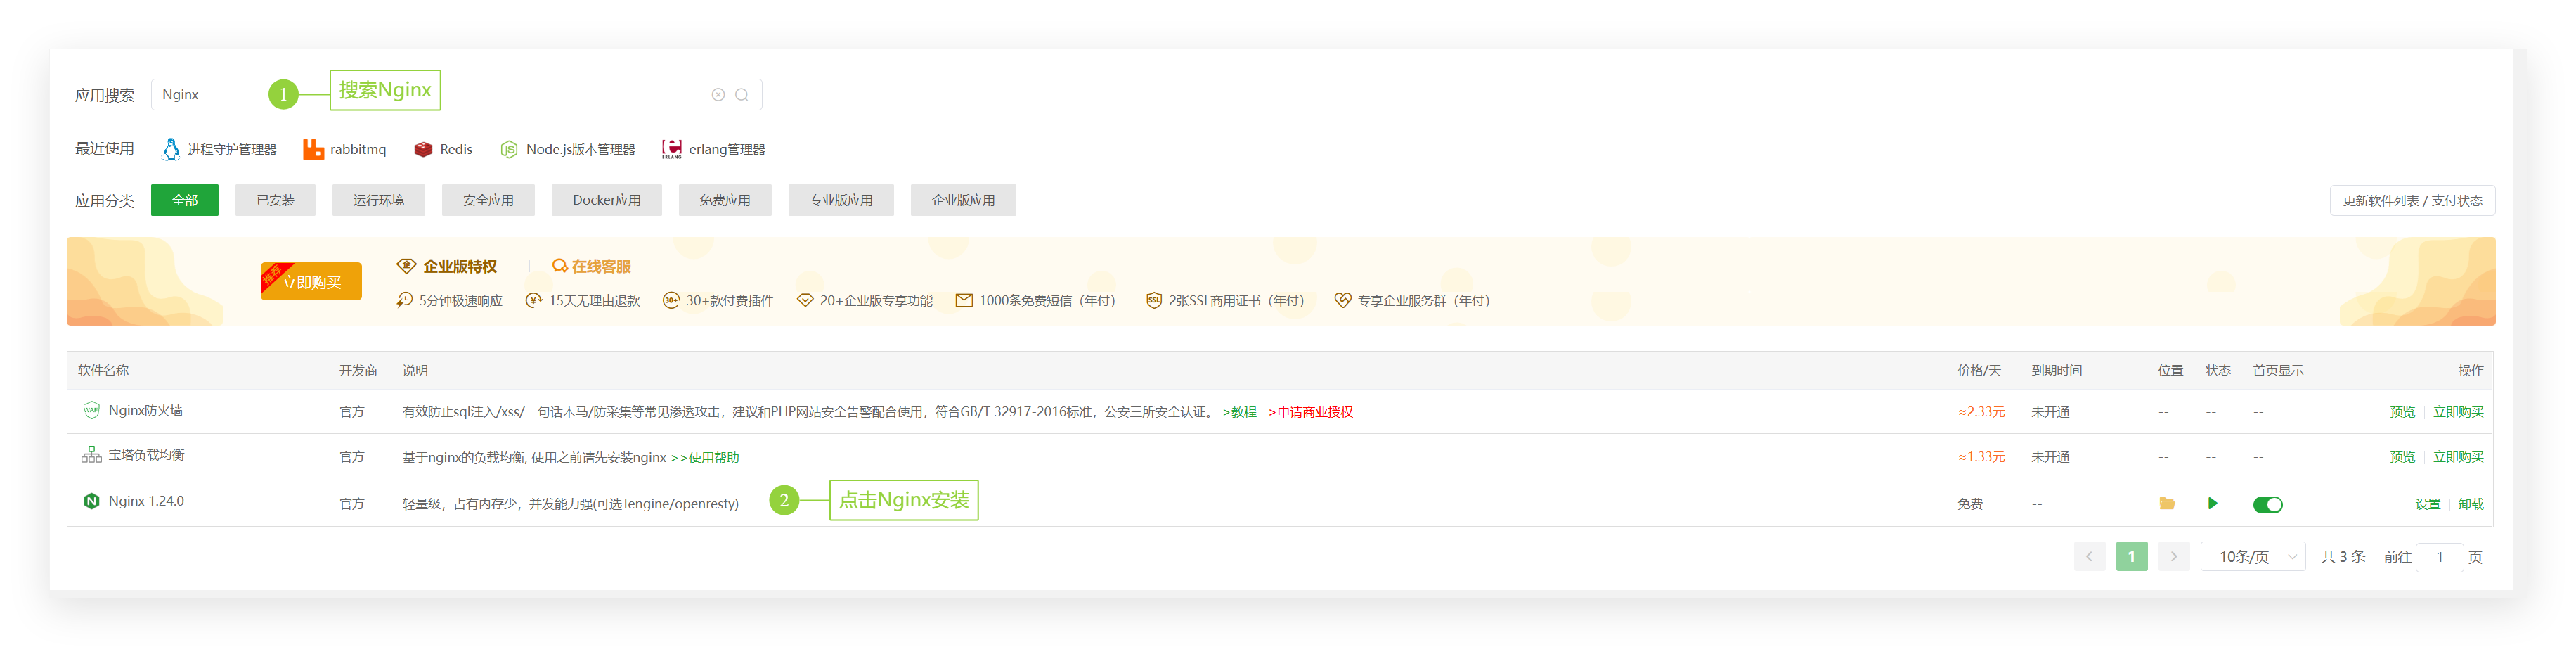Screen dimensions: 2576x647
Task: Open Node.js版本管理器 from recent apps
Action: 567,149
